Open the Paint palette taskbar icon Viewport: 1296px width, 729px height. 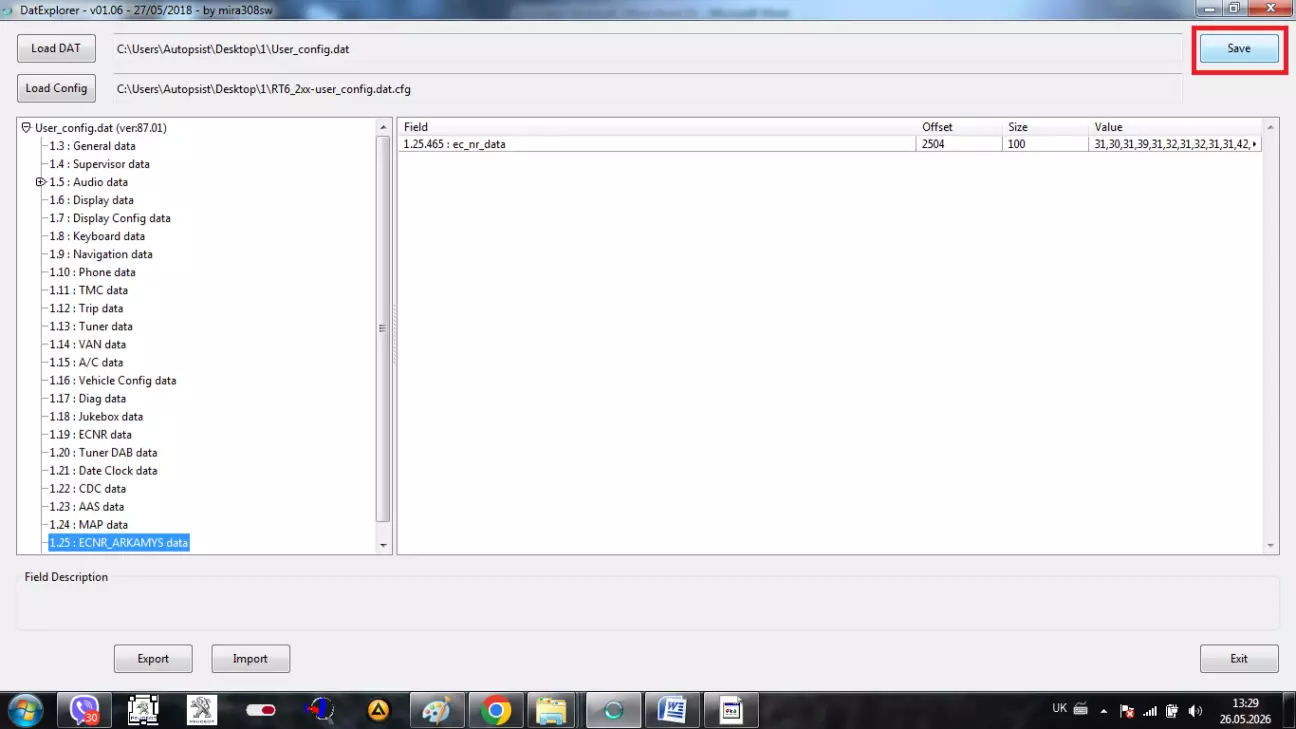(437, 710)
